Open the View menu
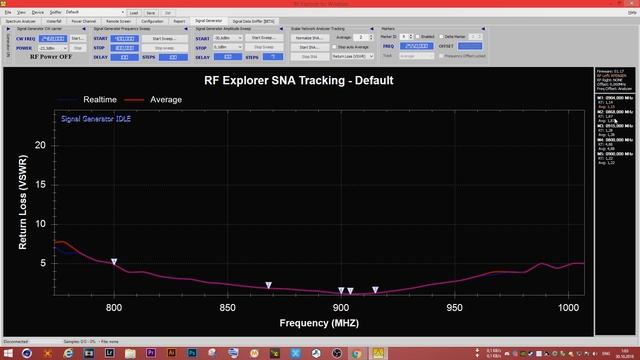This screenshot has width=640, height=360. point(21,13)
